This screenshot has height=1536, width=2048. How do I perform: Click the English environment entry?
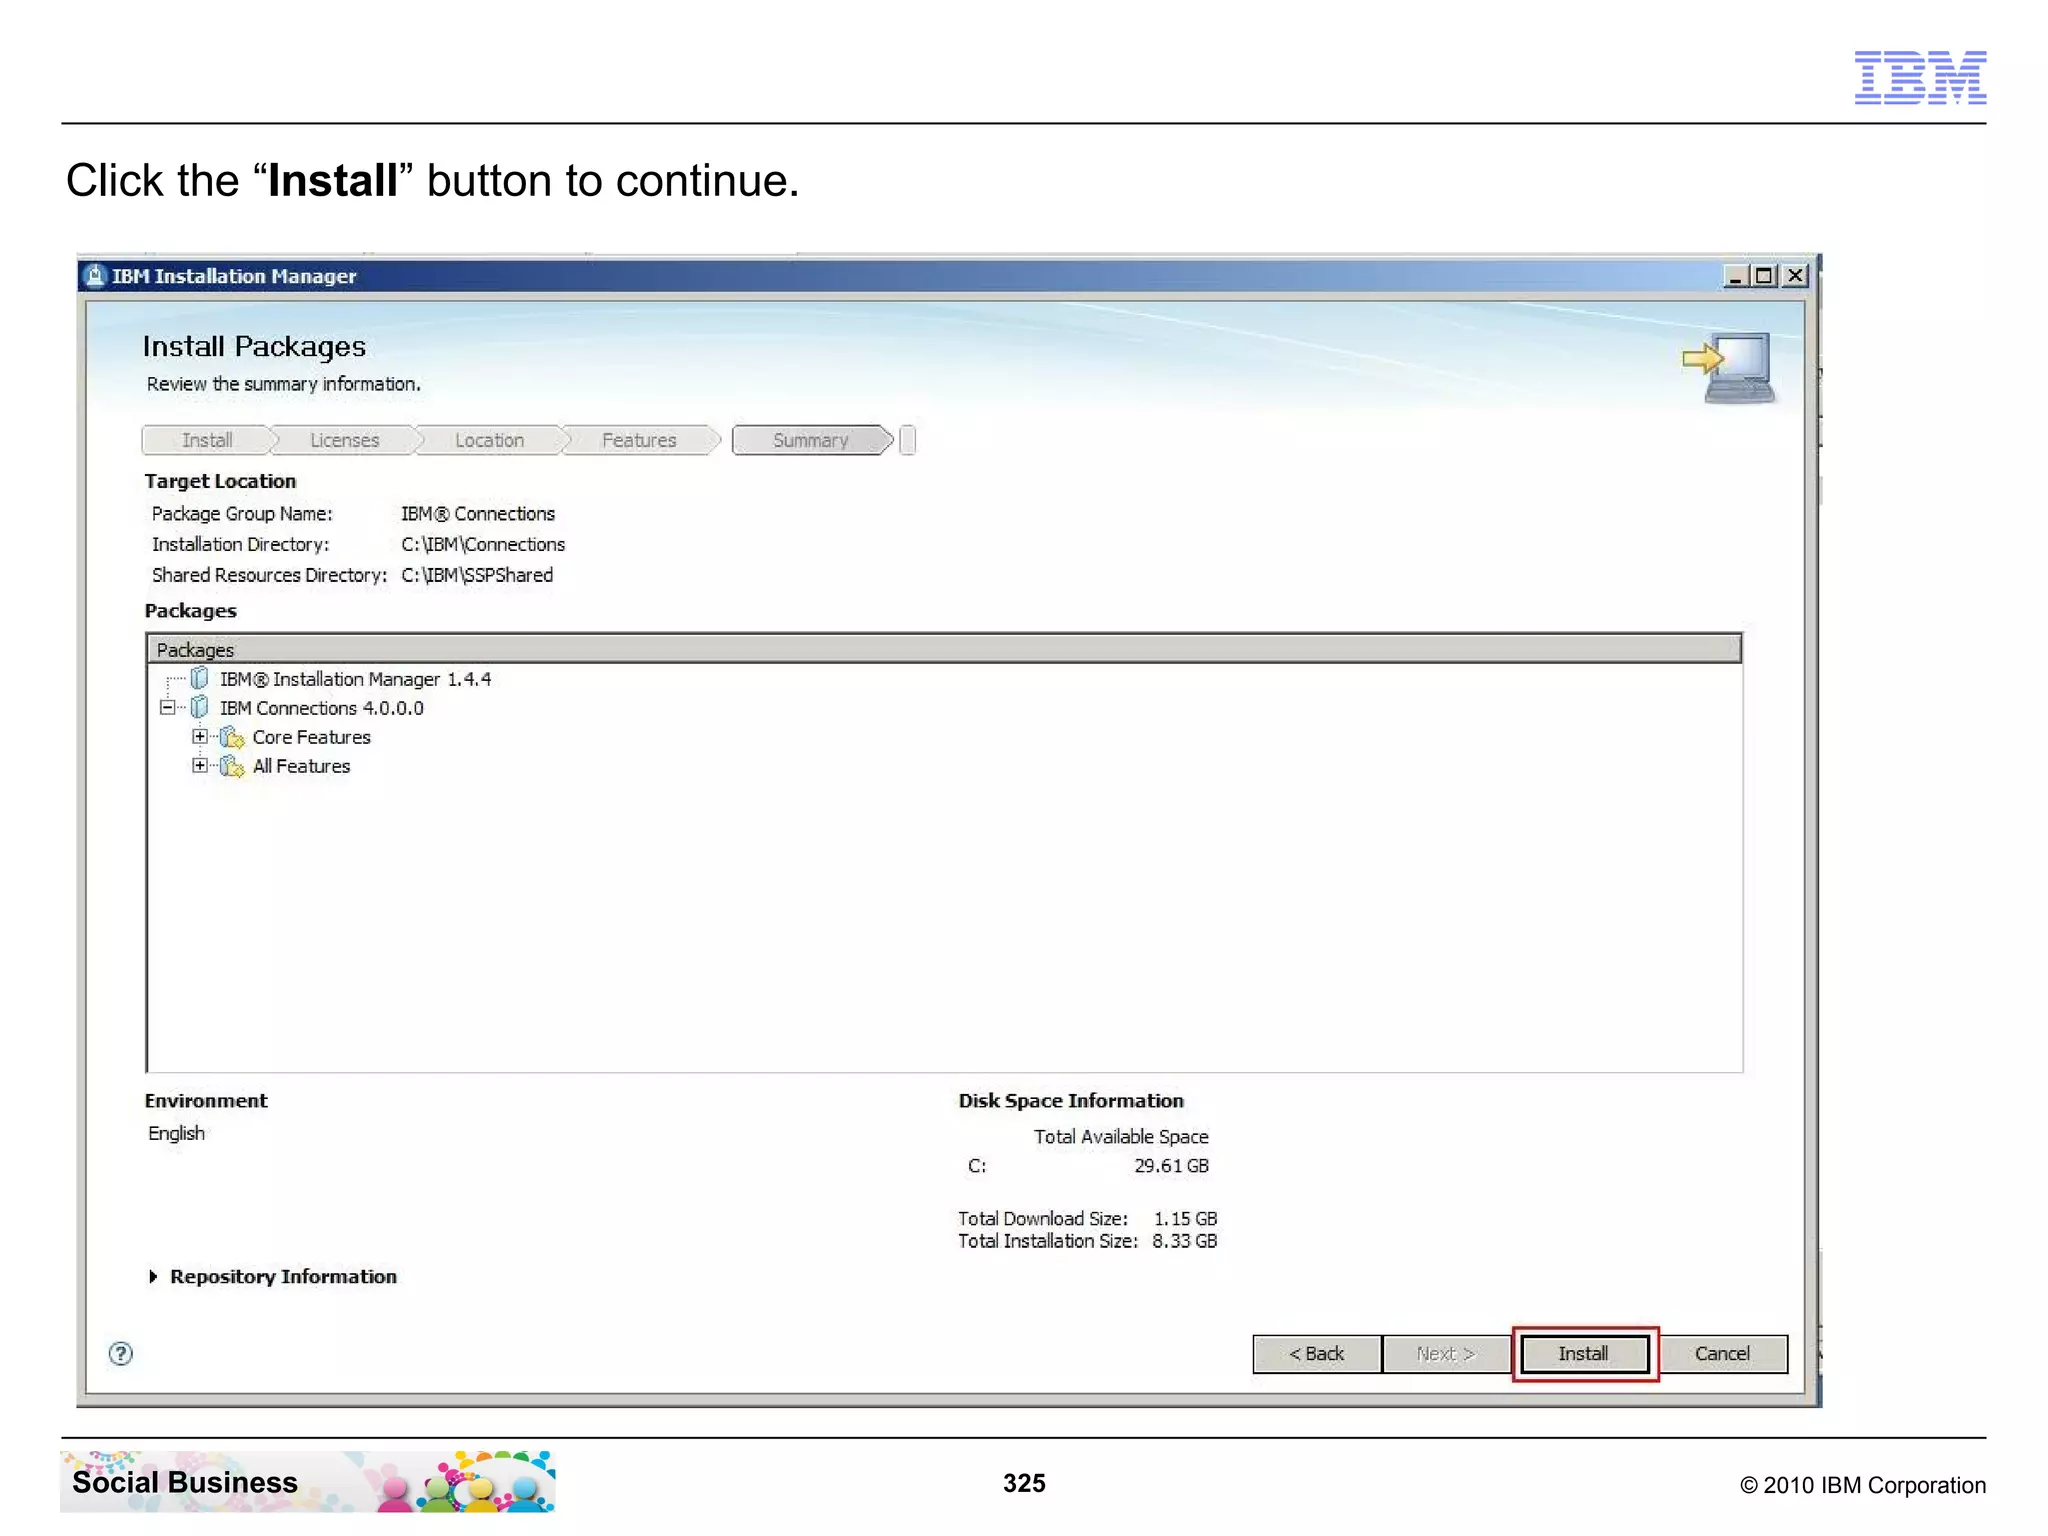[x=176, y=1133]
